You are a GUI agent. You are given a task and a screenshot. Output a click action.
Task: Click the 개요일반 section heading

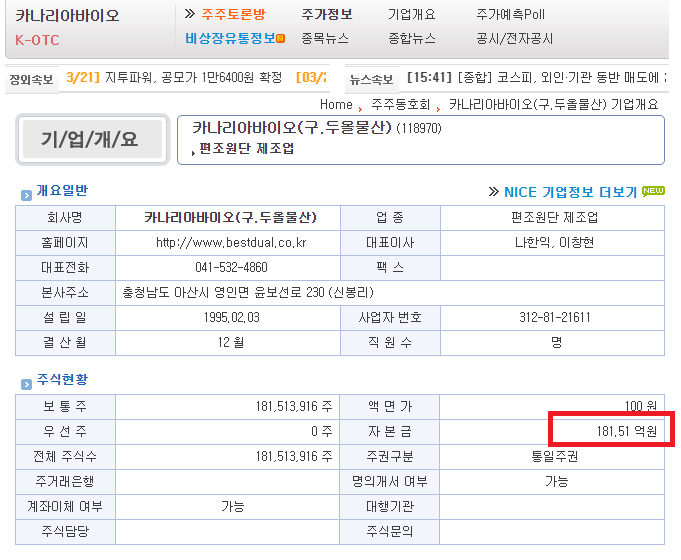(62, 190)
